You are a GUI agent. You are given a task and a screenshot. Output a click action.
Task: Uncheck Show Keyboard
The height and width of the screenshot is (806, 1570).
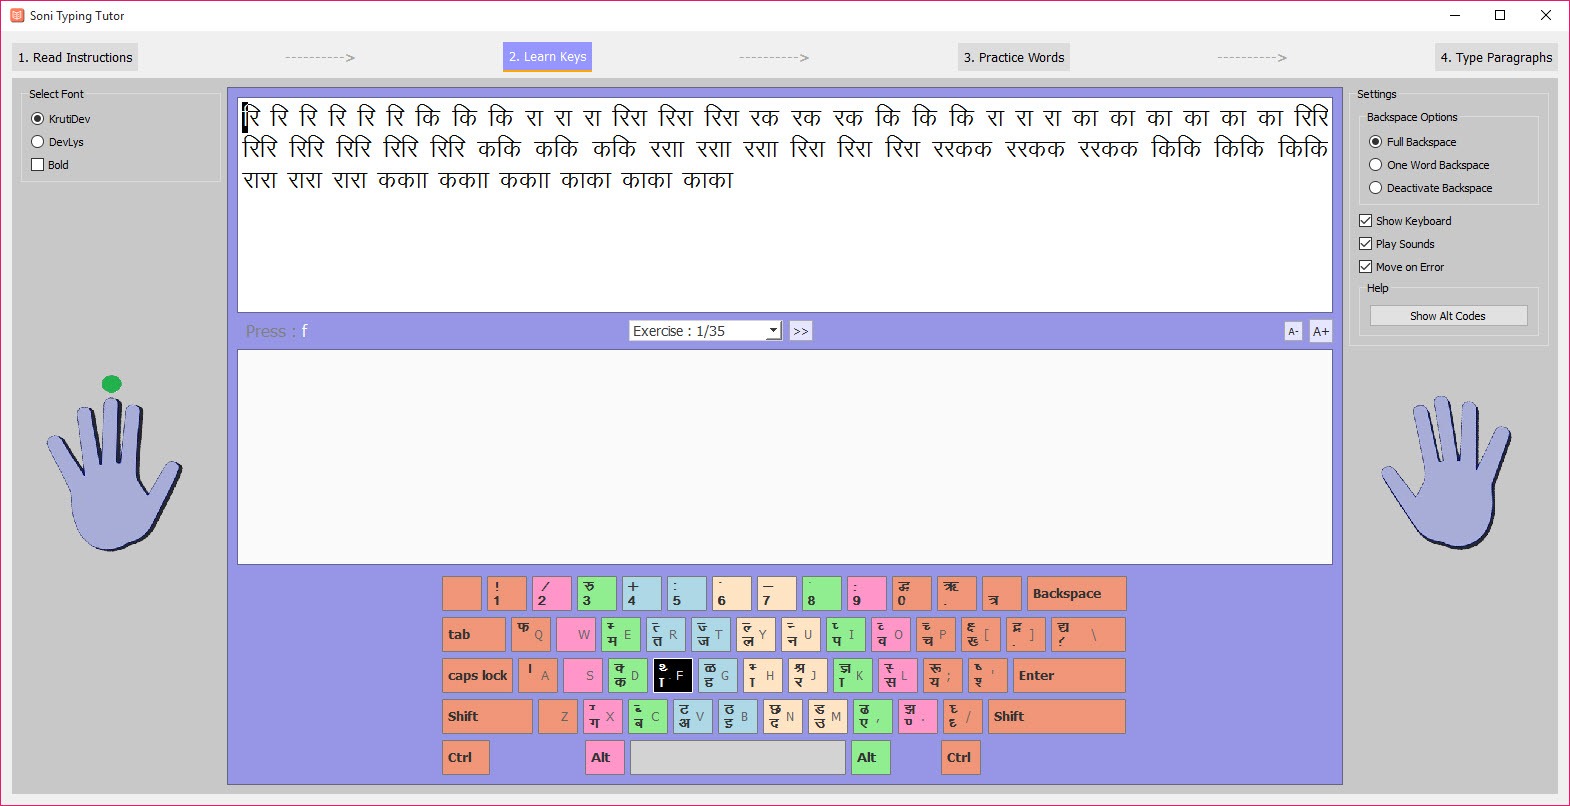pyautogui.click(x=1365, y=221)
